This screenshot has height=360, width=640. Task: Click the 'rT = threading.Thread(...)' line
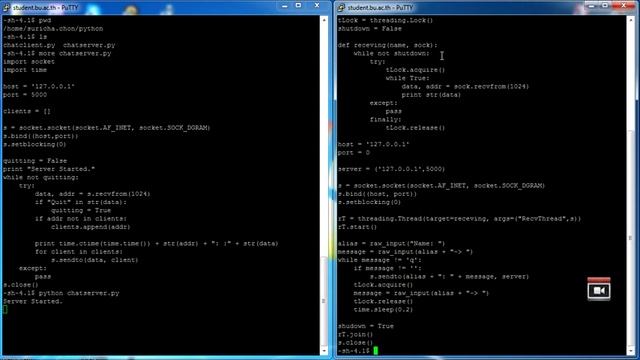[459, 219]
